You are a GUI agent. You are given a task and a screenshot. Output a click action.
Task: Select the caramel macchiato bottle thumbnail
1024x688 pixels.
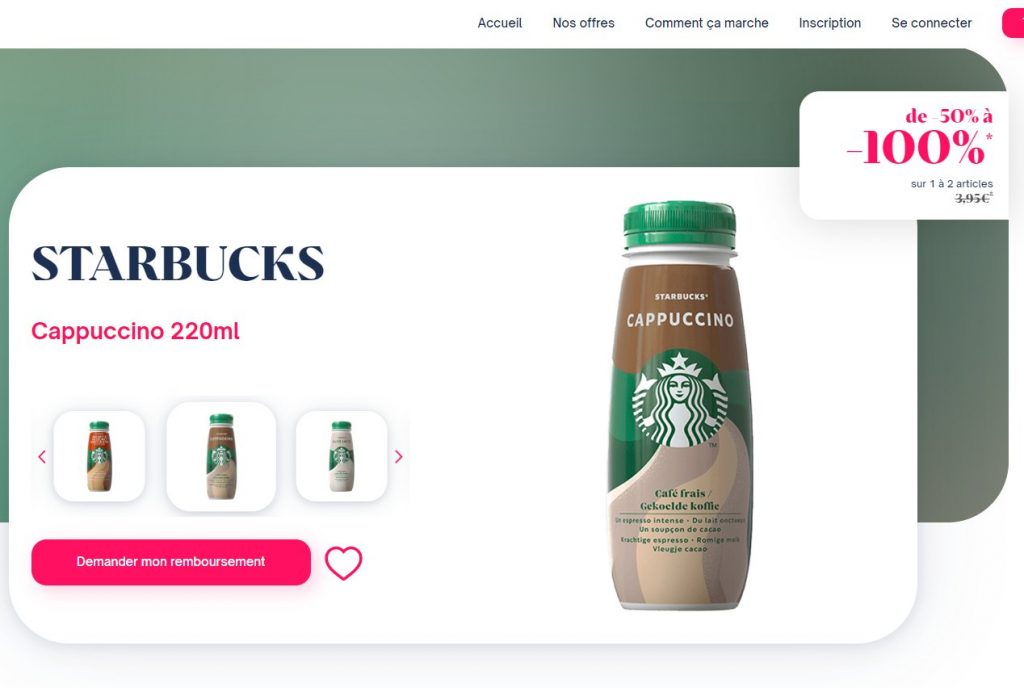99,456
